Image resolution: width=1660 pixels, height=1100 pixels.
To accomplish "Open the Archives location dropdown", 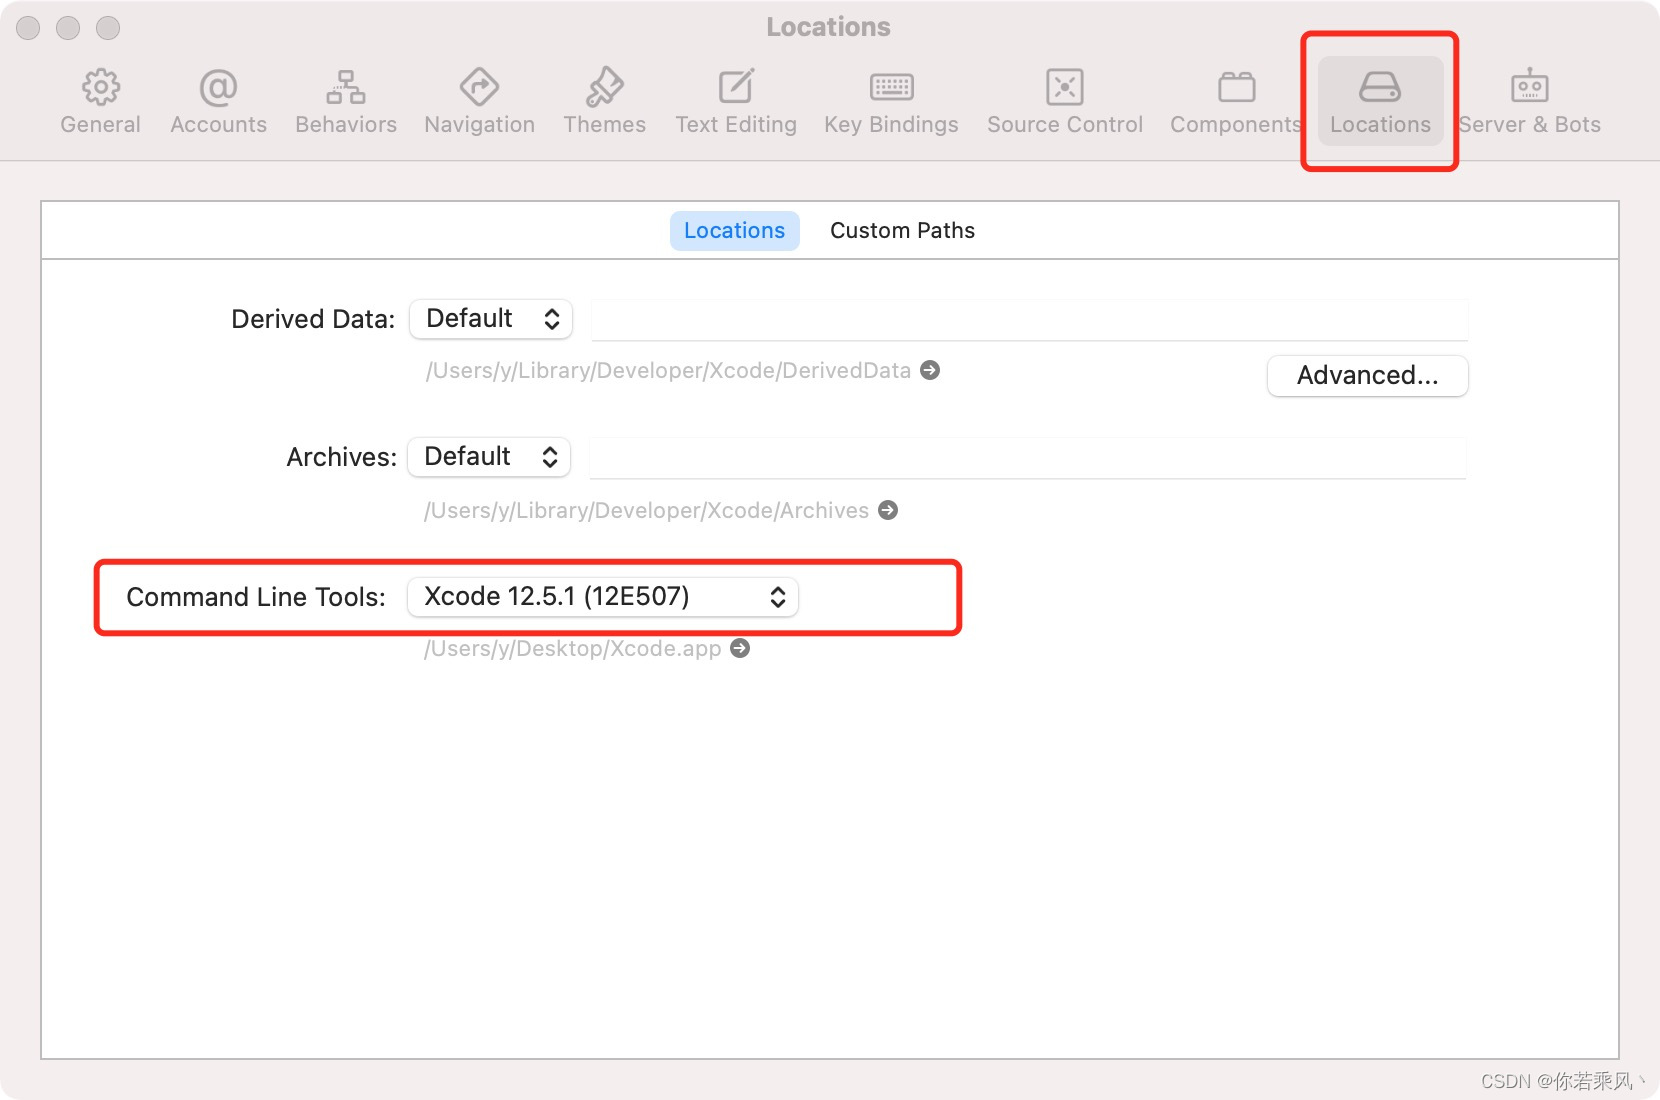I will (x=488, y=456).
